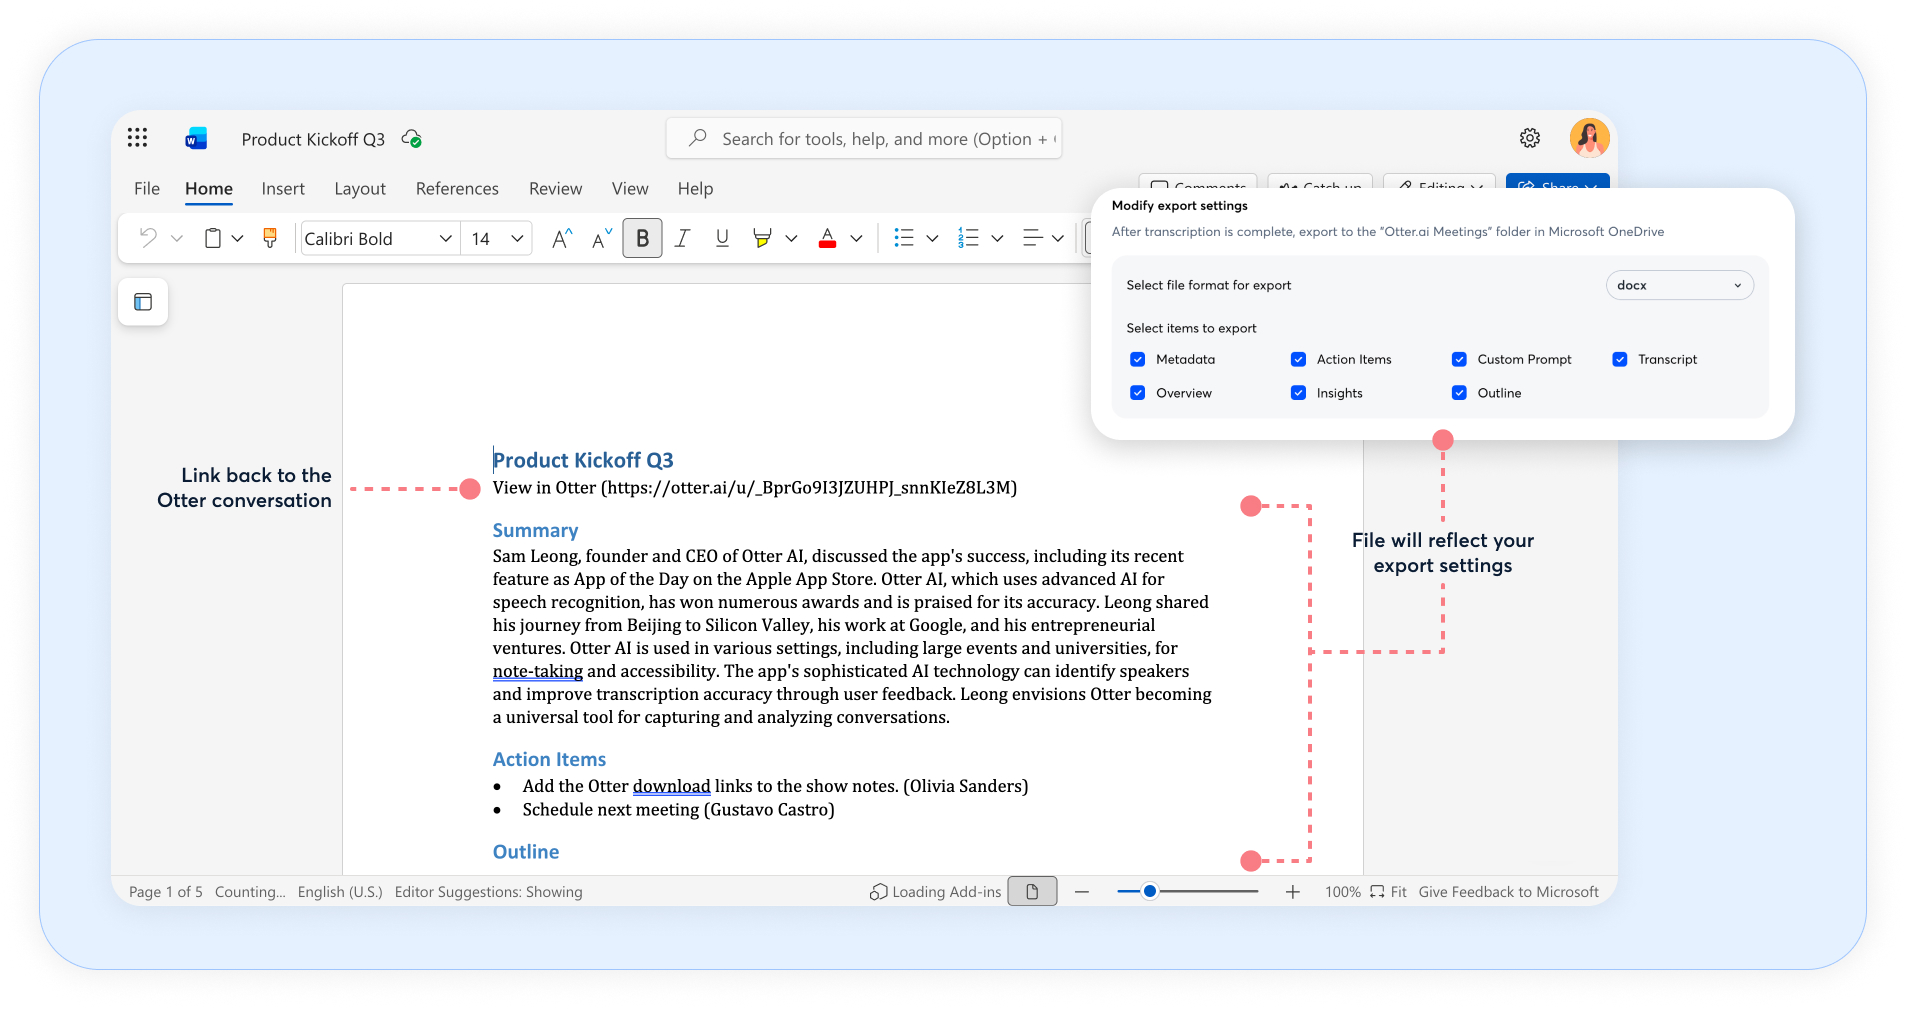Expand bullet list style arrow

point(932,238)
